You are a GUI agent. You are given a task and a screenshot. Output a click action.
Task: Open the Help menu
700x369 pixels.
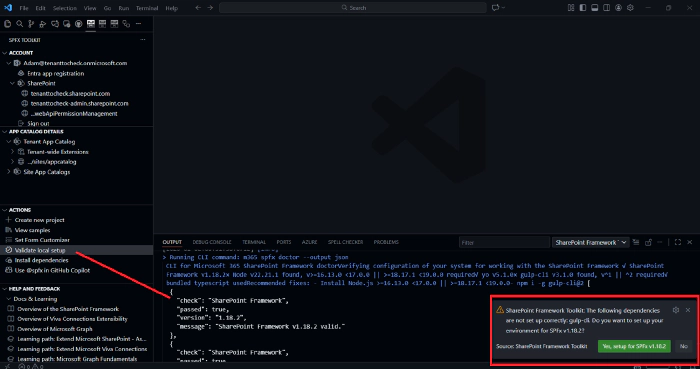[171, 8]
